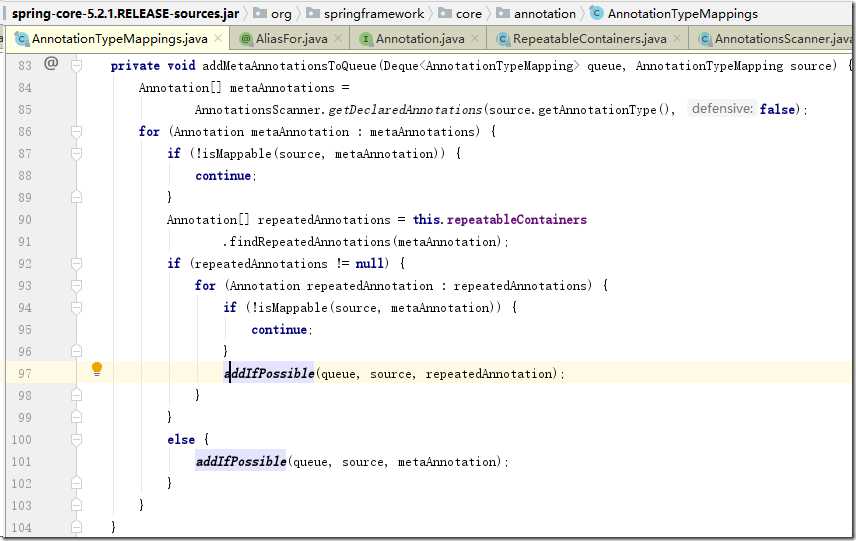Click the interface icon on Annotation.java tab
Screen dimensions: 856x541
click(366, 39)
